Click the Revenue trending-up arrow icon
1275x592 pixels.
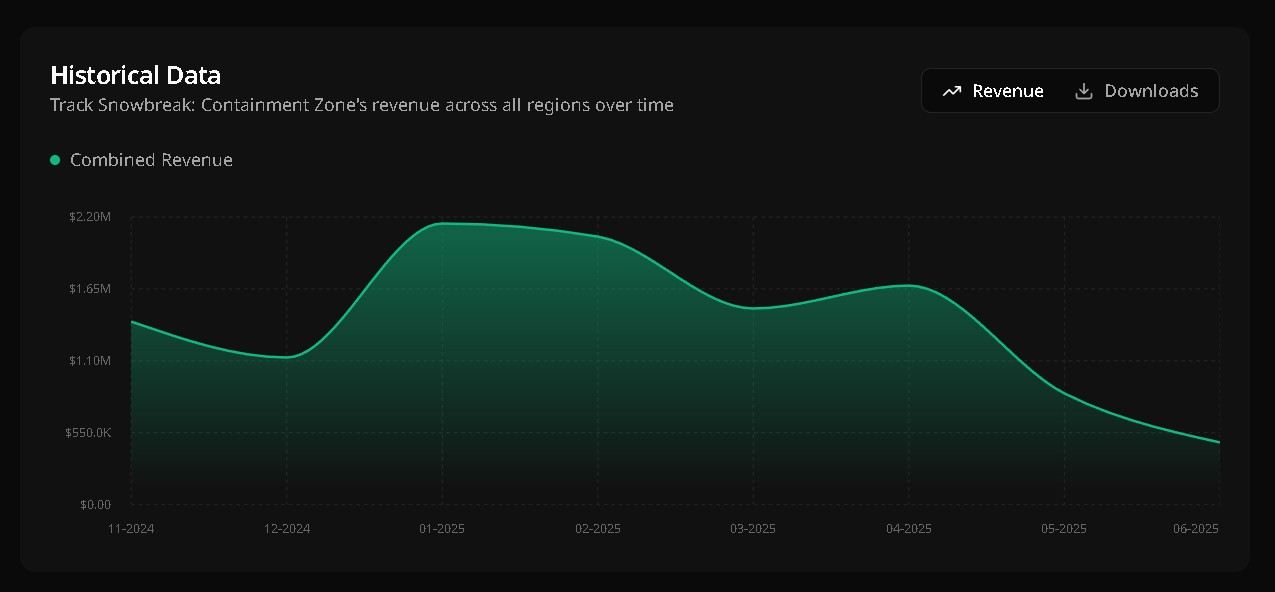pos(952,91)
